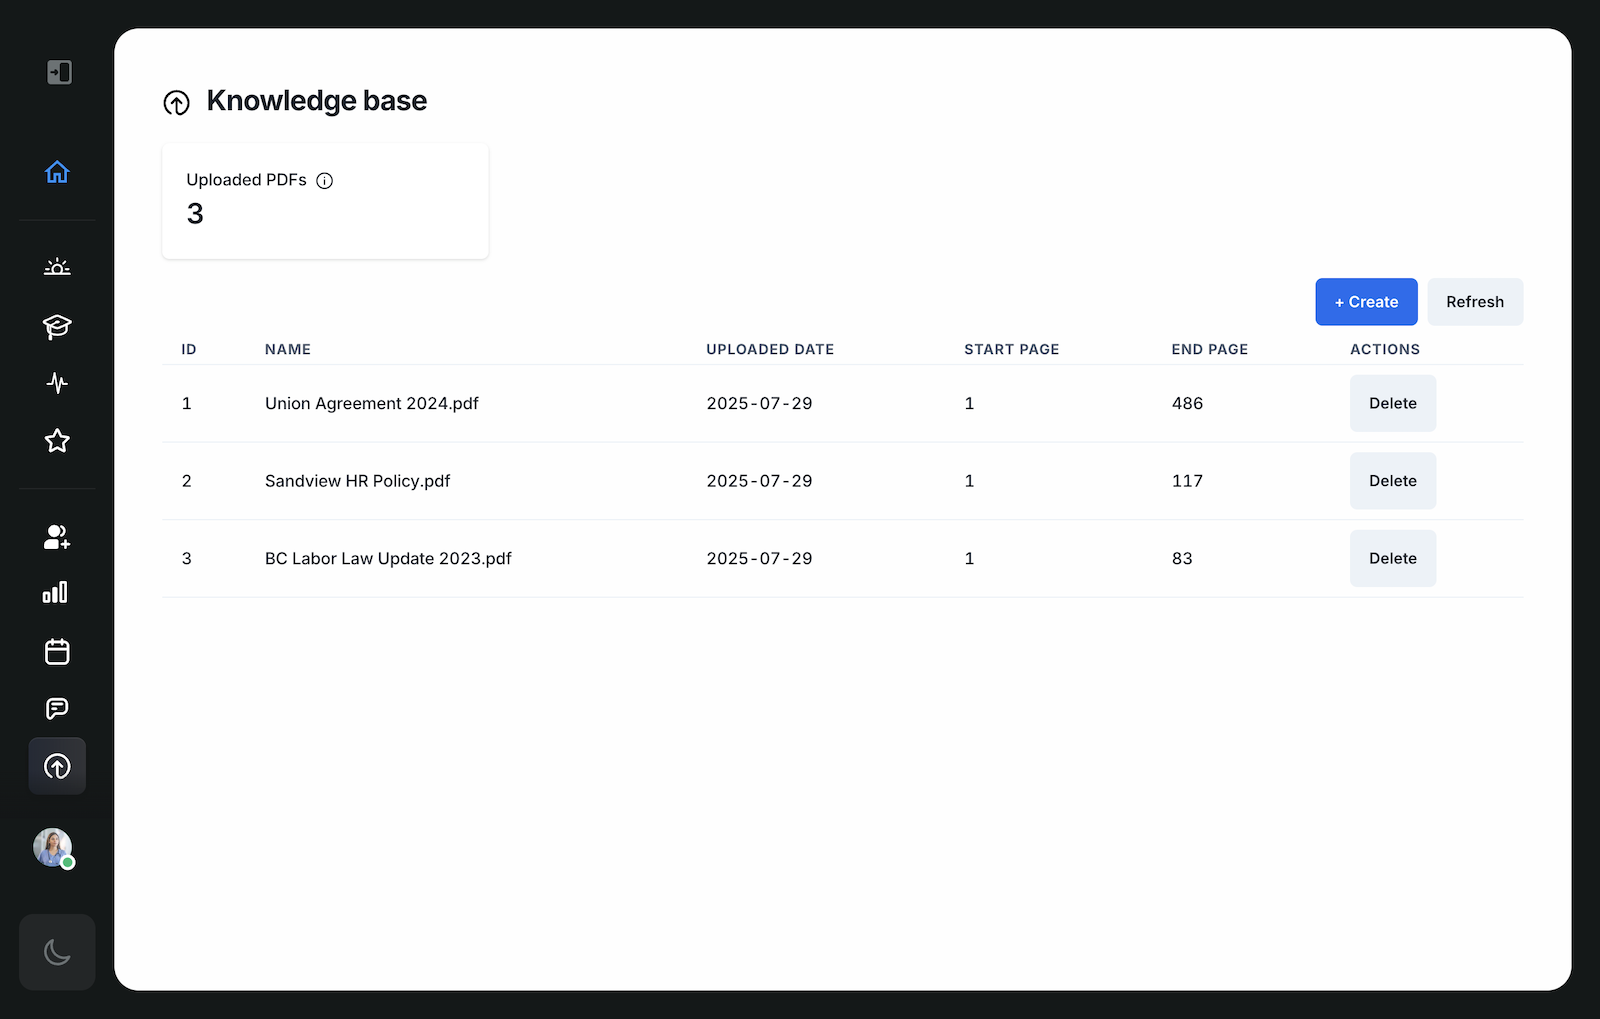
Task: View analytics via the bar chart icon
Action: click(57, 592)
